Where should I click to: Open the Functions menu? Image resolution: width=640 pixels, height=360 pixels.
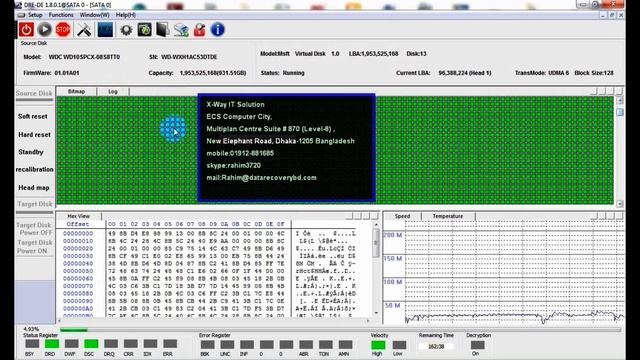coord(61,15)
